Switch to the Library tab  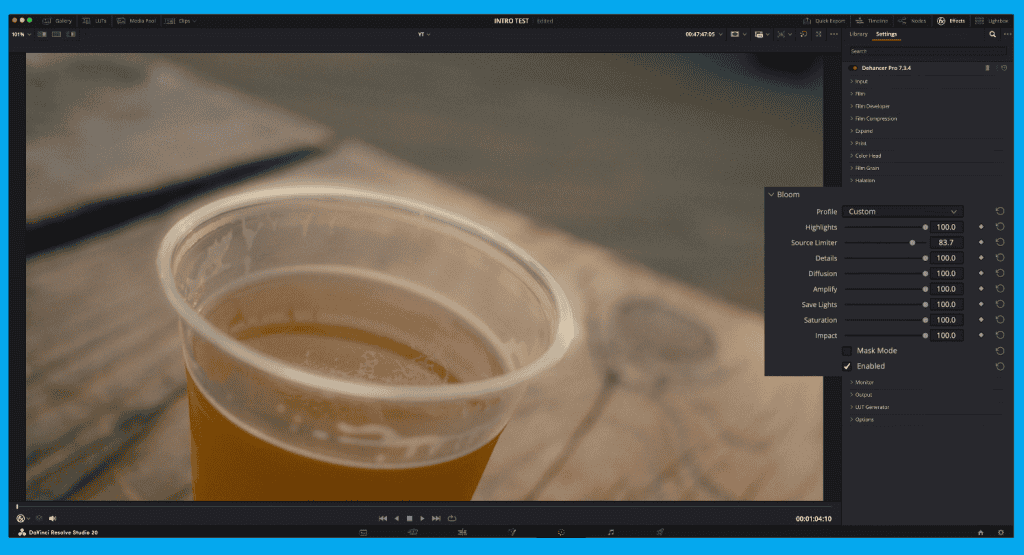point(858,34)
